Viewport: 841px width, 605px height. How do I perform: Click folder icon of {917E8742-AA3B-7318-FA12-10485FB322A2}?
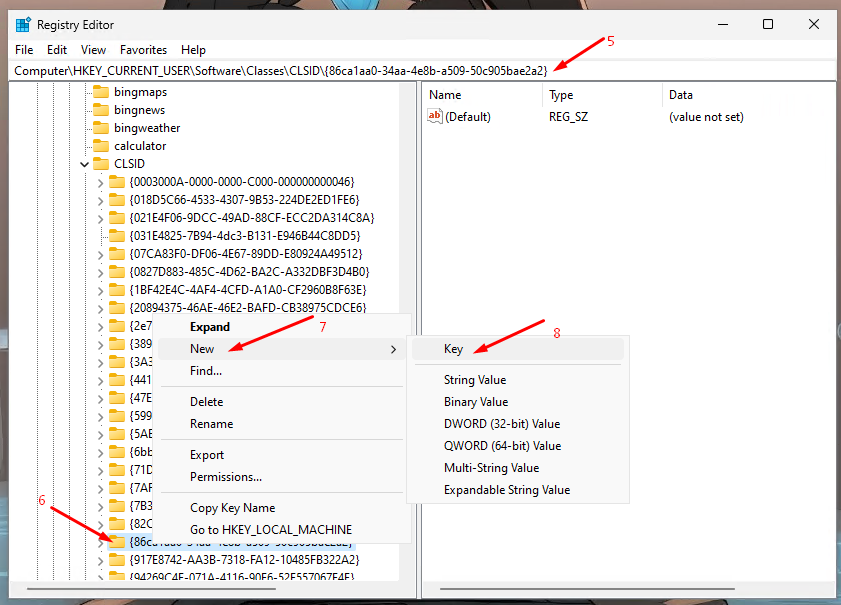[117, 560]
